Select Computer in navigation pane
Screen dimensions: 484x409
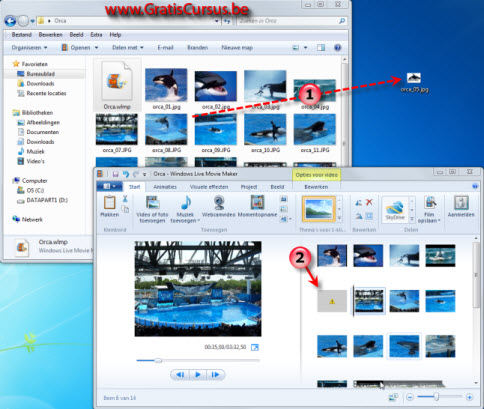tap(34, 180)
